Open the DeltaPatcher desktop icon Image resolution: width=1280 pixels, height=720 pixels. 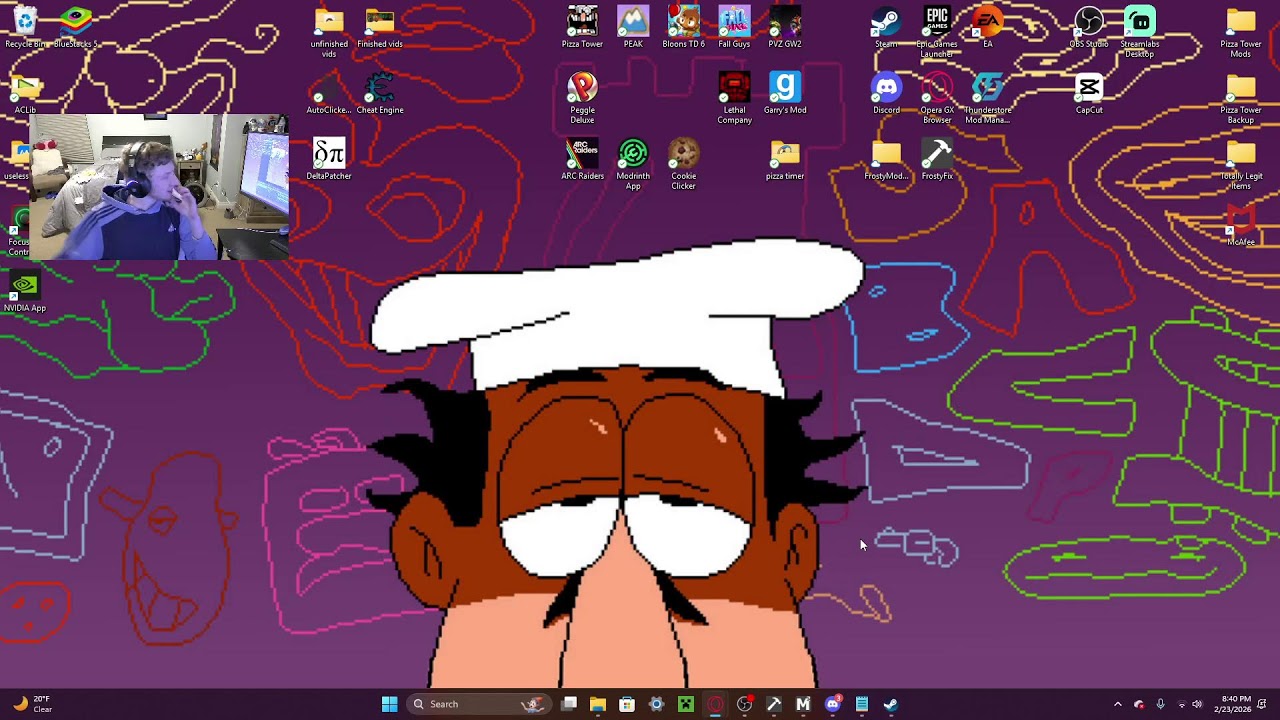point(329,159)
